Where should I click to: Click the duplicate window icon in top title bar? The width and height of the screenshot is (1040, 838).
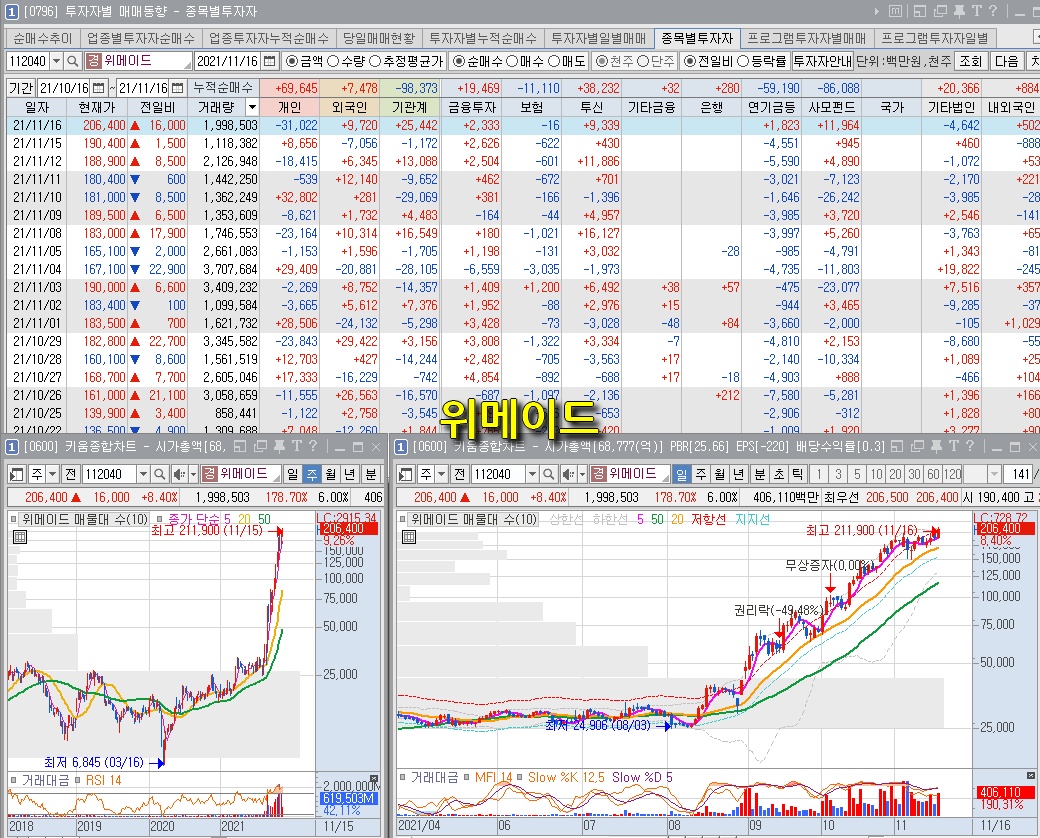[x=940, y=11]
